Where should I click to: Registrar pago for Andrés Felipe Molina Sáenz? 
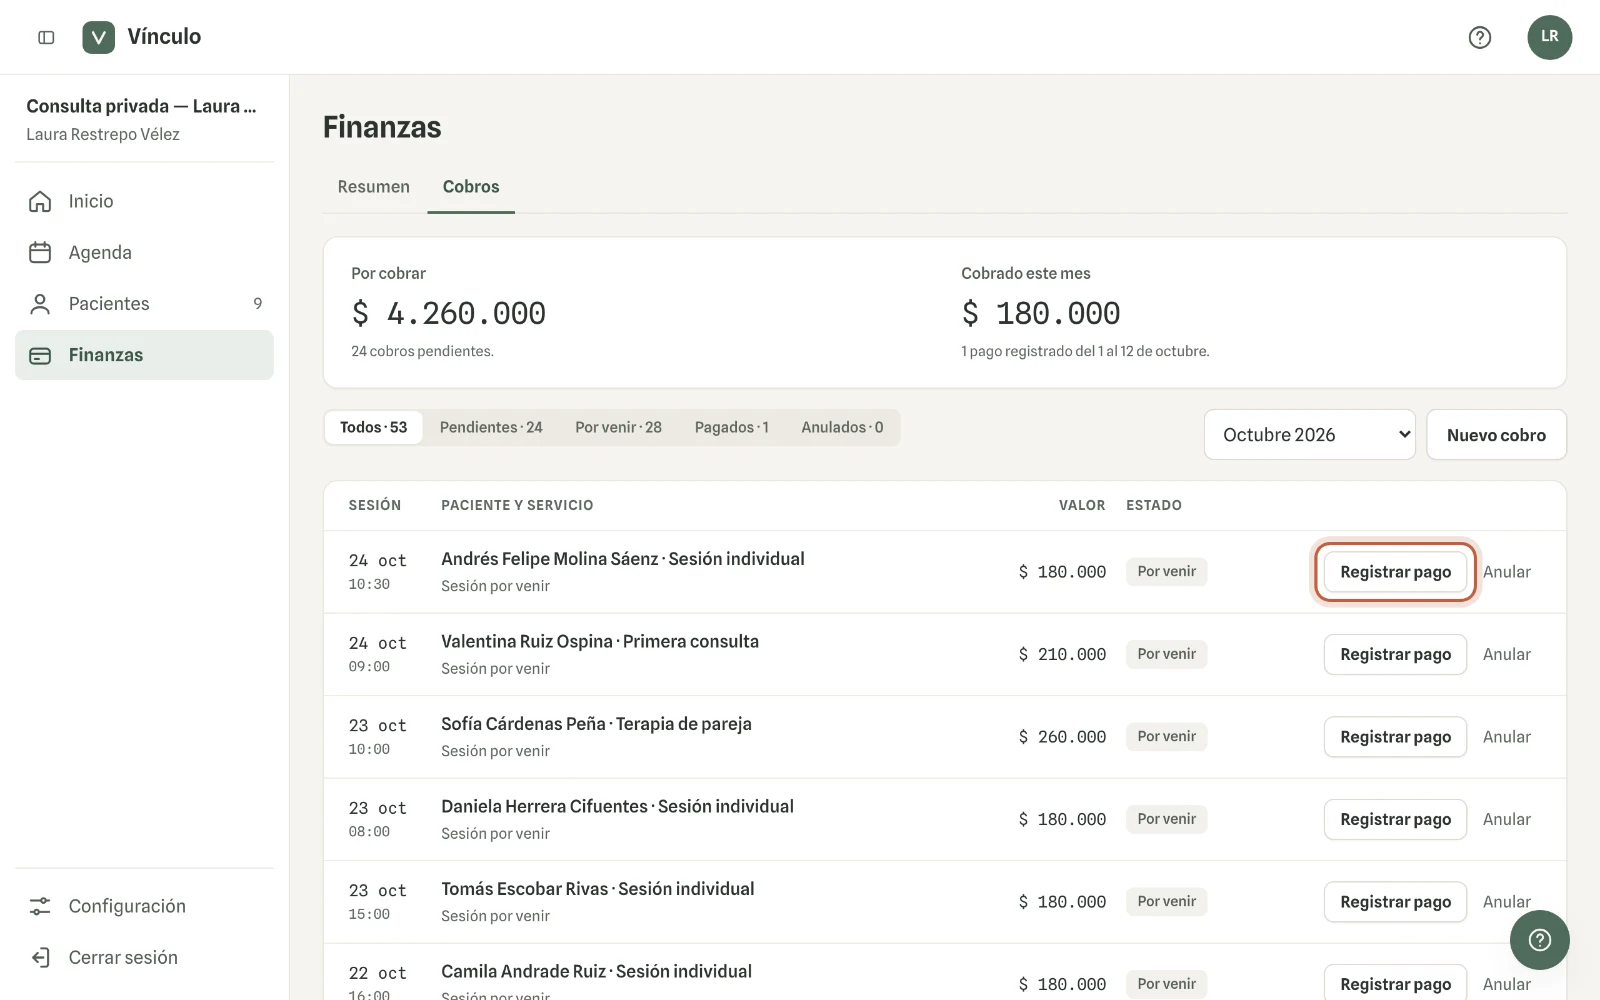tap(1395, 572)
